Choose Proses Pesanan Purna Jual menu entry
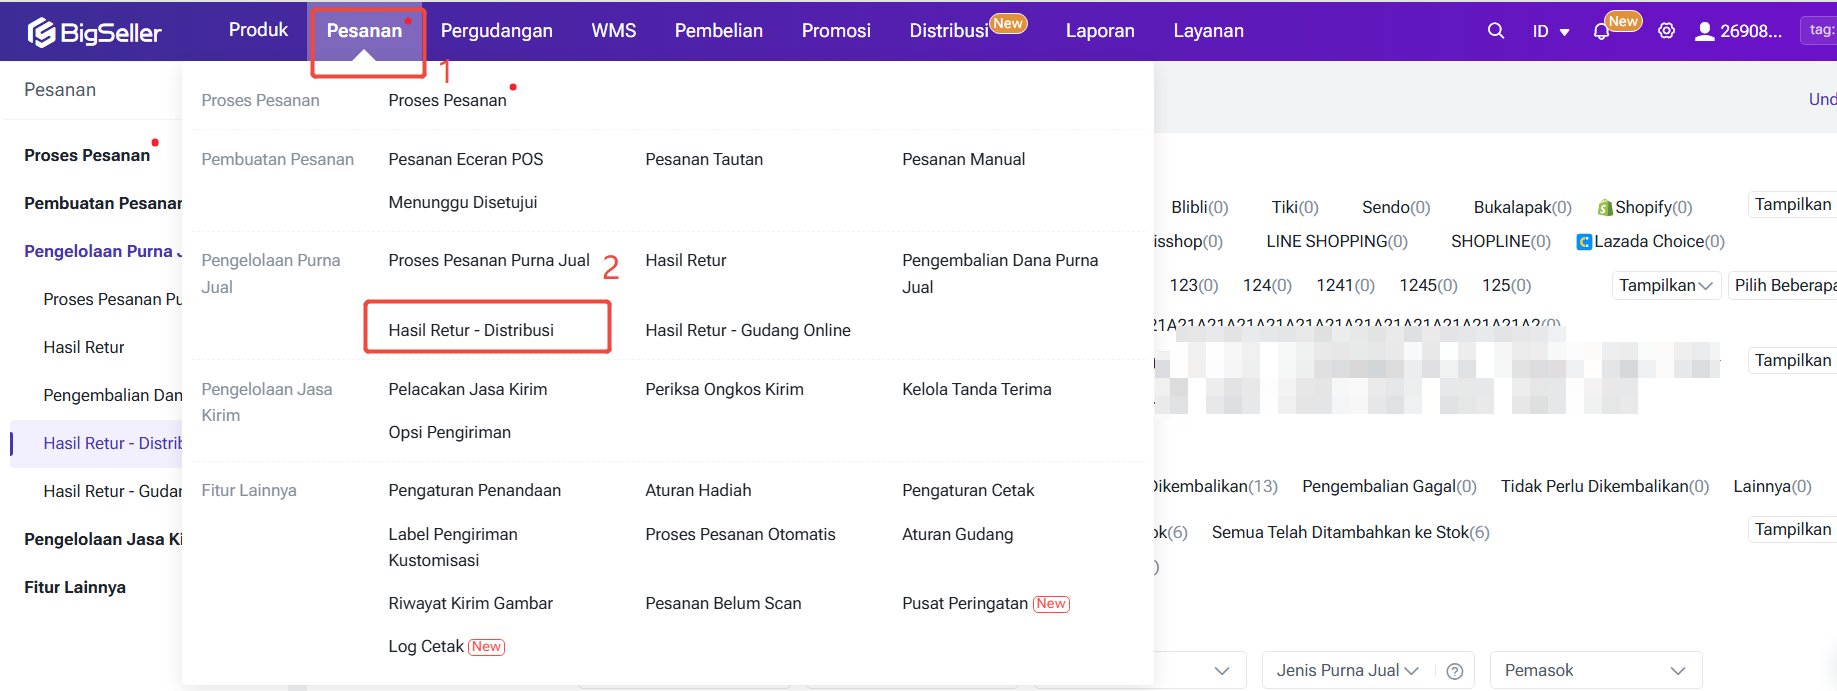The image size is (1837, 691). click(x=489, y=260)
